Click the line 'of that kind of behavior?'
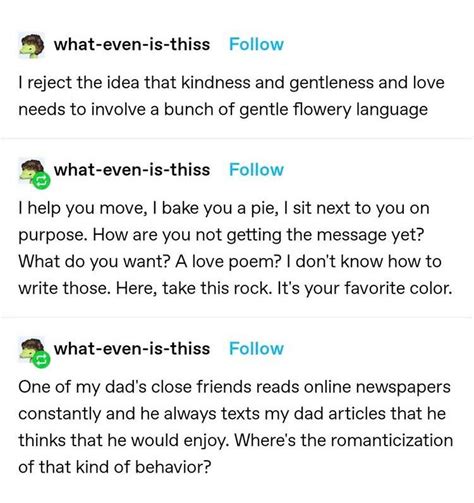474x503 pixels. 115,467
